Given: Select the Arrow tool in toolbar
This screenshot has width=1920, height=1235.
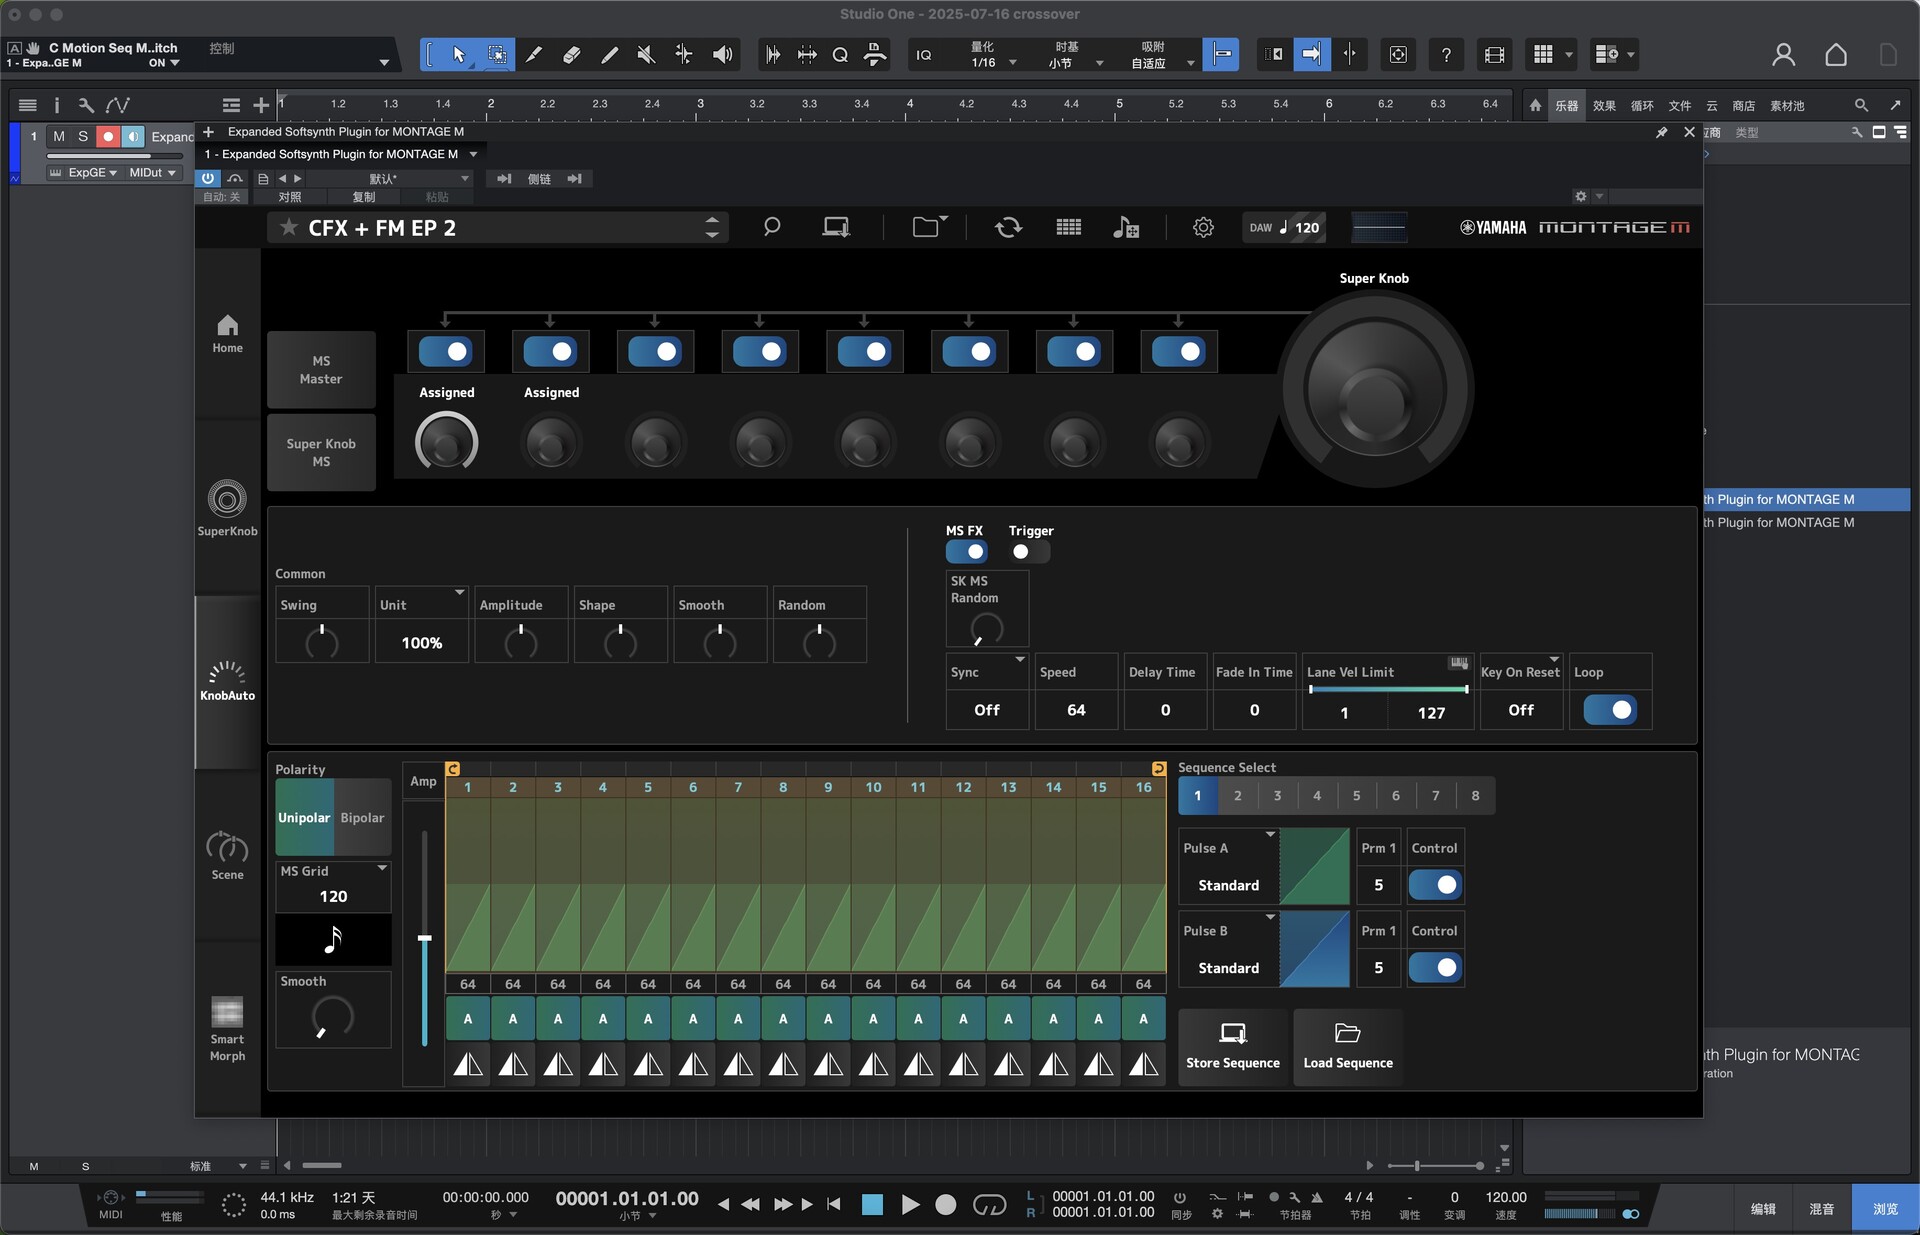Looking at the screenshot, I should coord(459,55).
